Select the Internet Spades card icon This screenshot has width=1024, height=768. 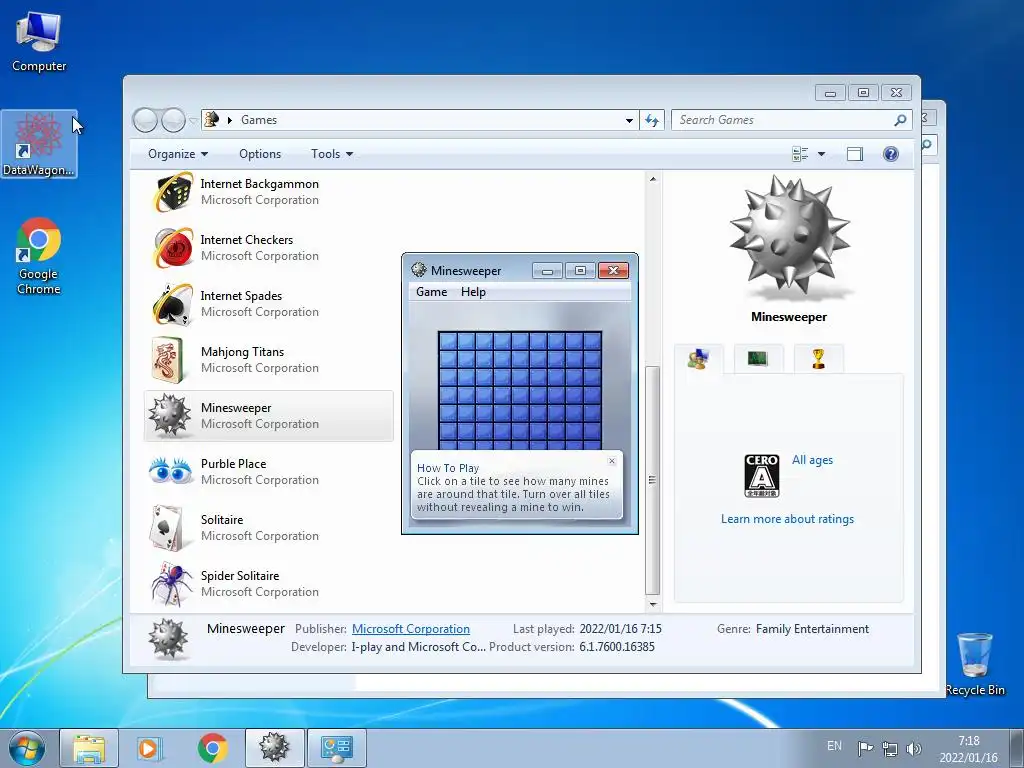coord(172,304)
